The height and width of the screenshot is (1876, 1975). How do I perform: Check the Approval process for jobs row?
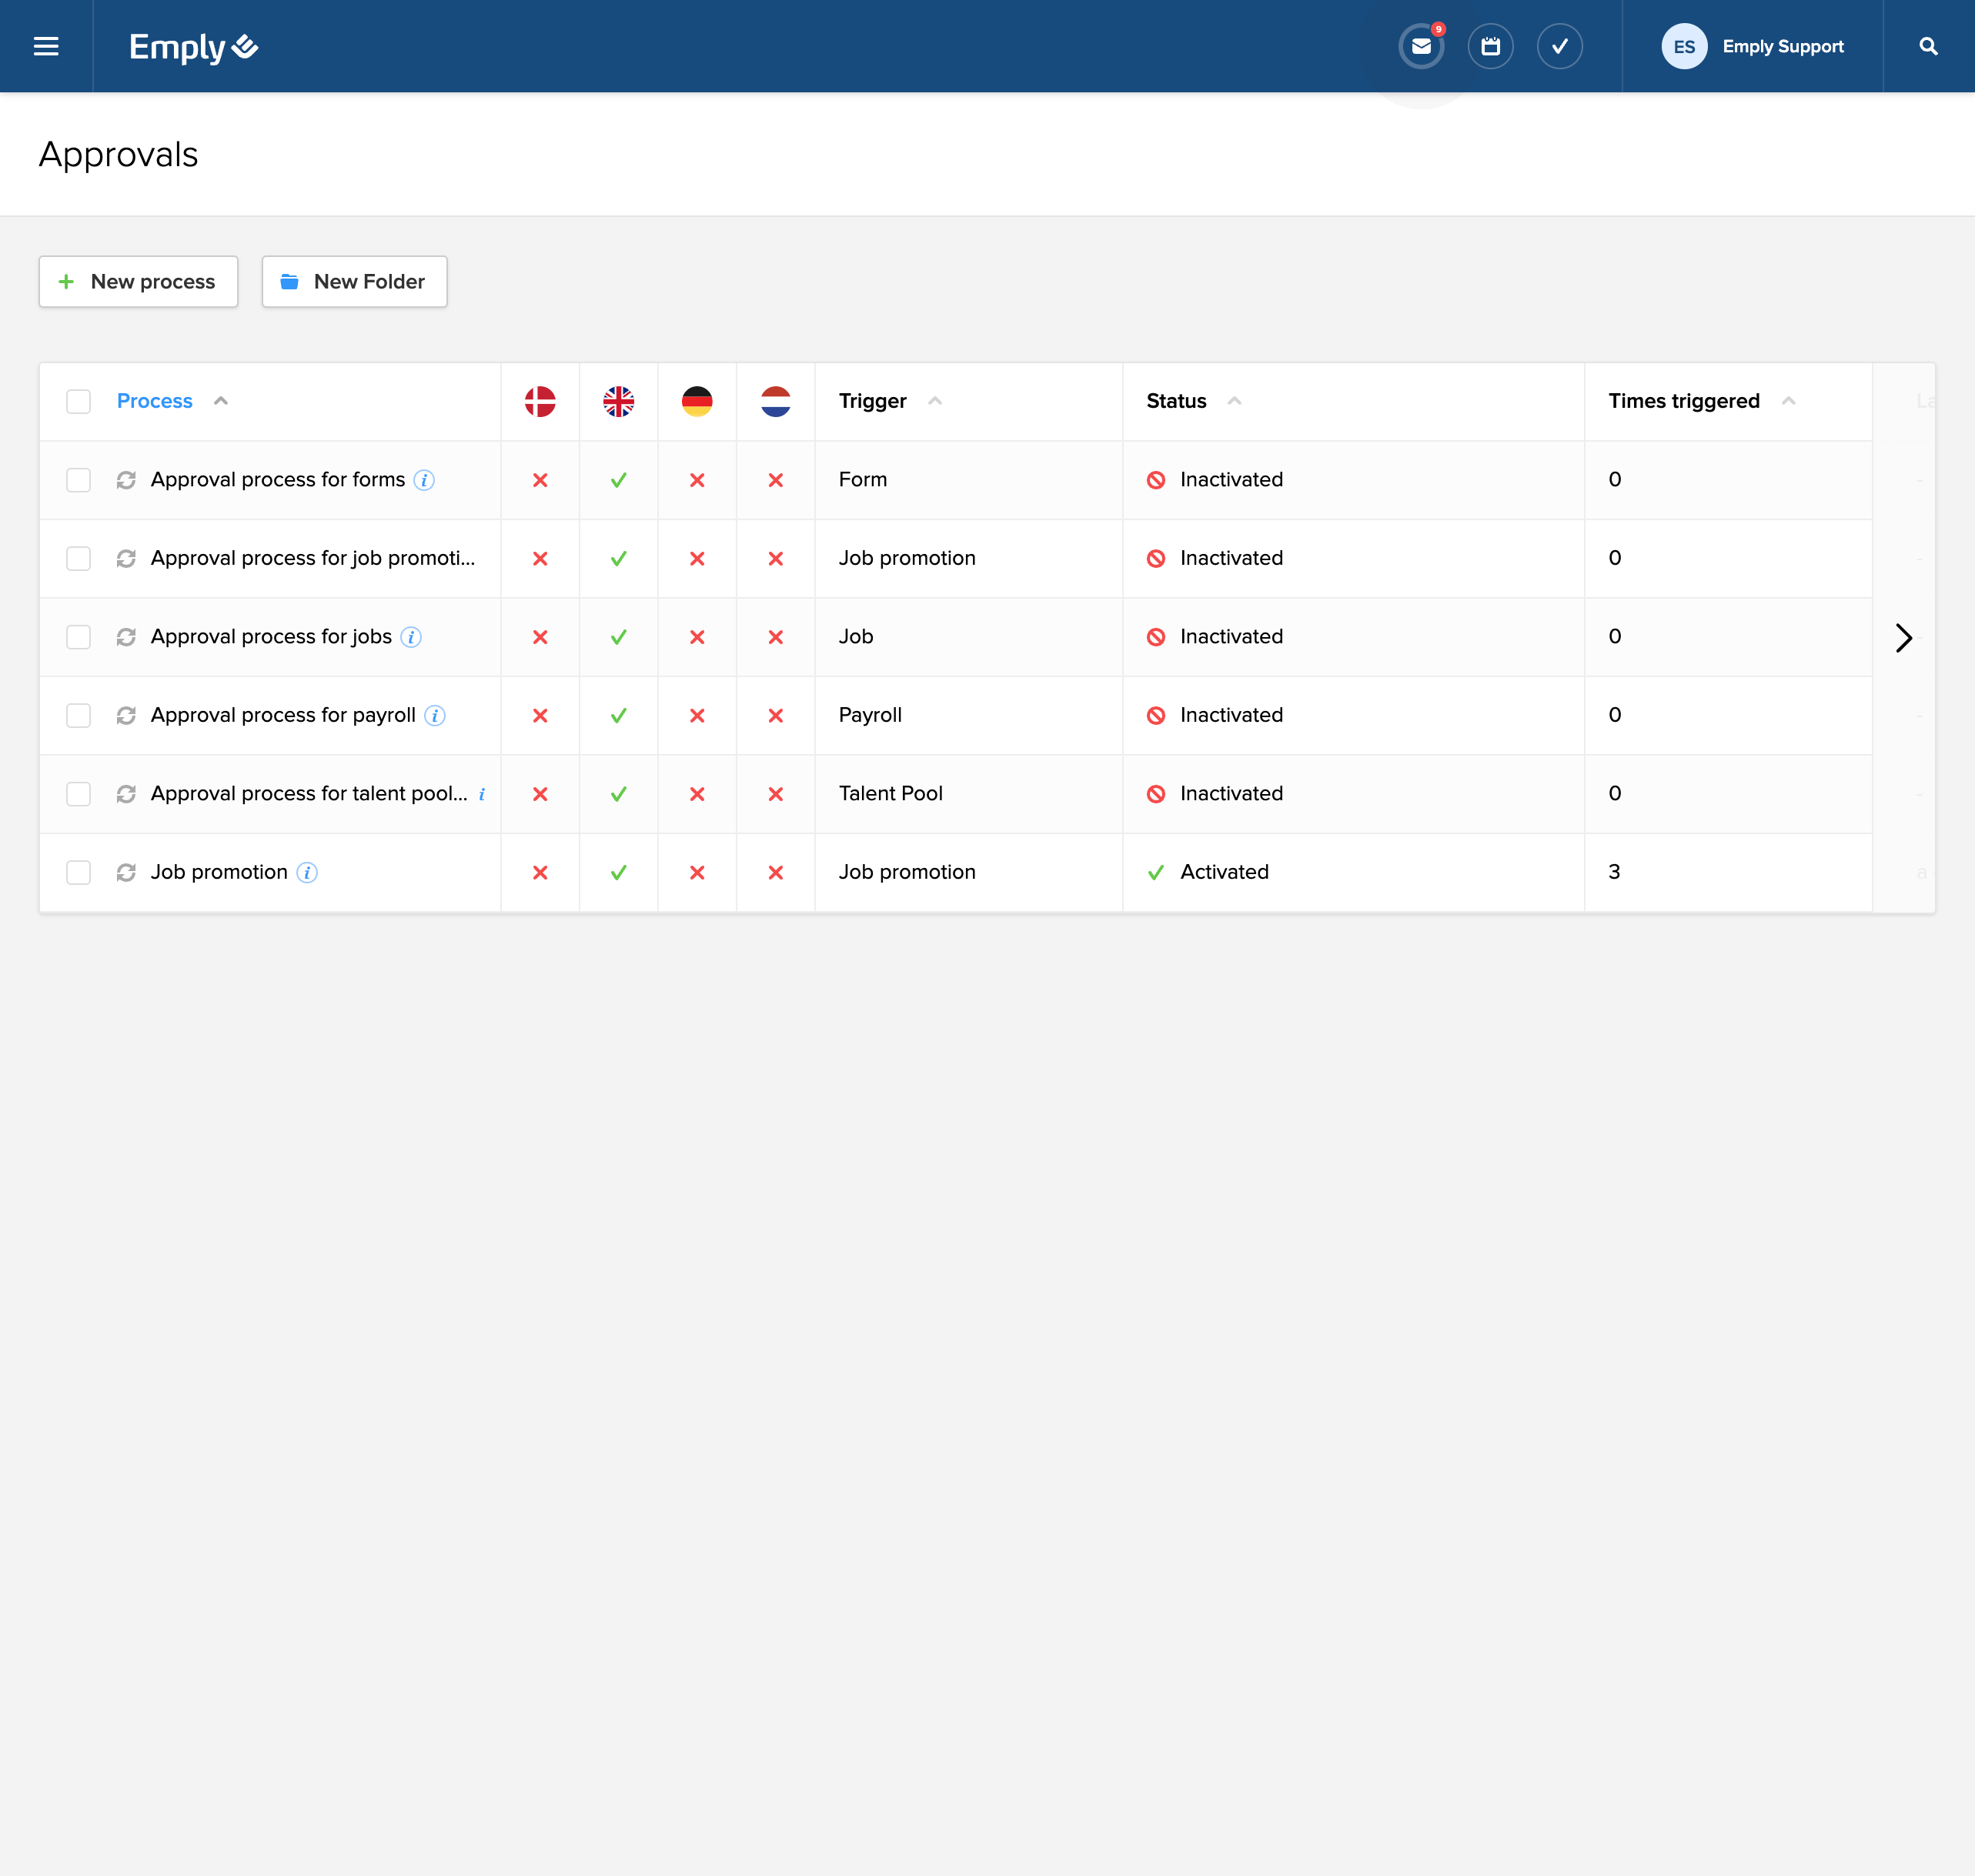pyautogui.click(x=78, y=637)
